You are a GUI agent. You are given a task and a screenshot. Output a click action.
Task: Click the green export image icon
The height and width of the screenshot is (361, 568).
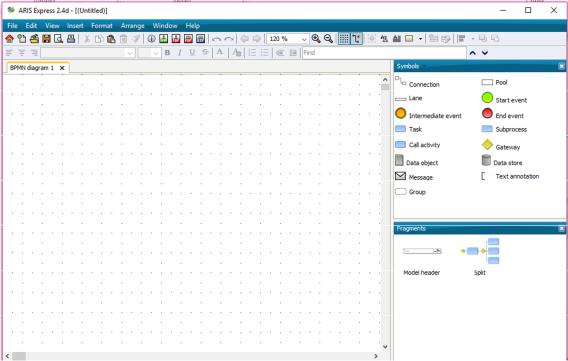(x=164, y=39)
